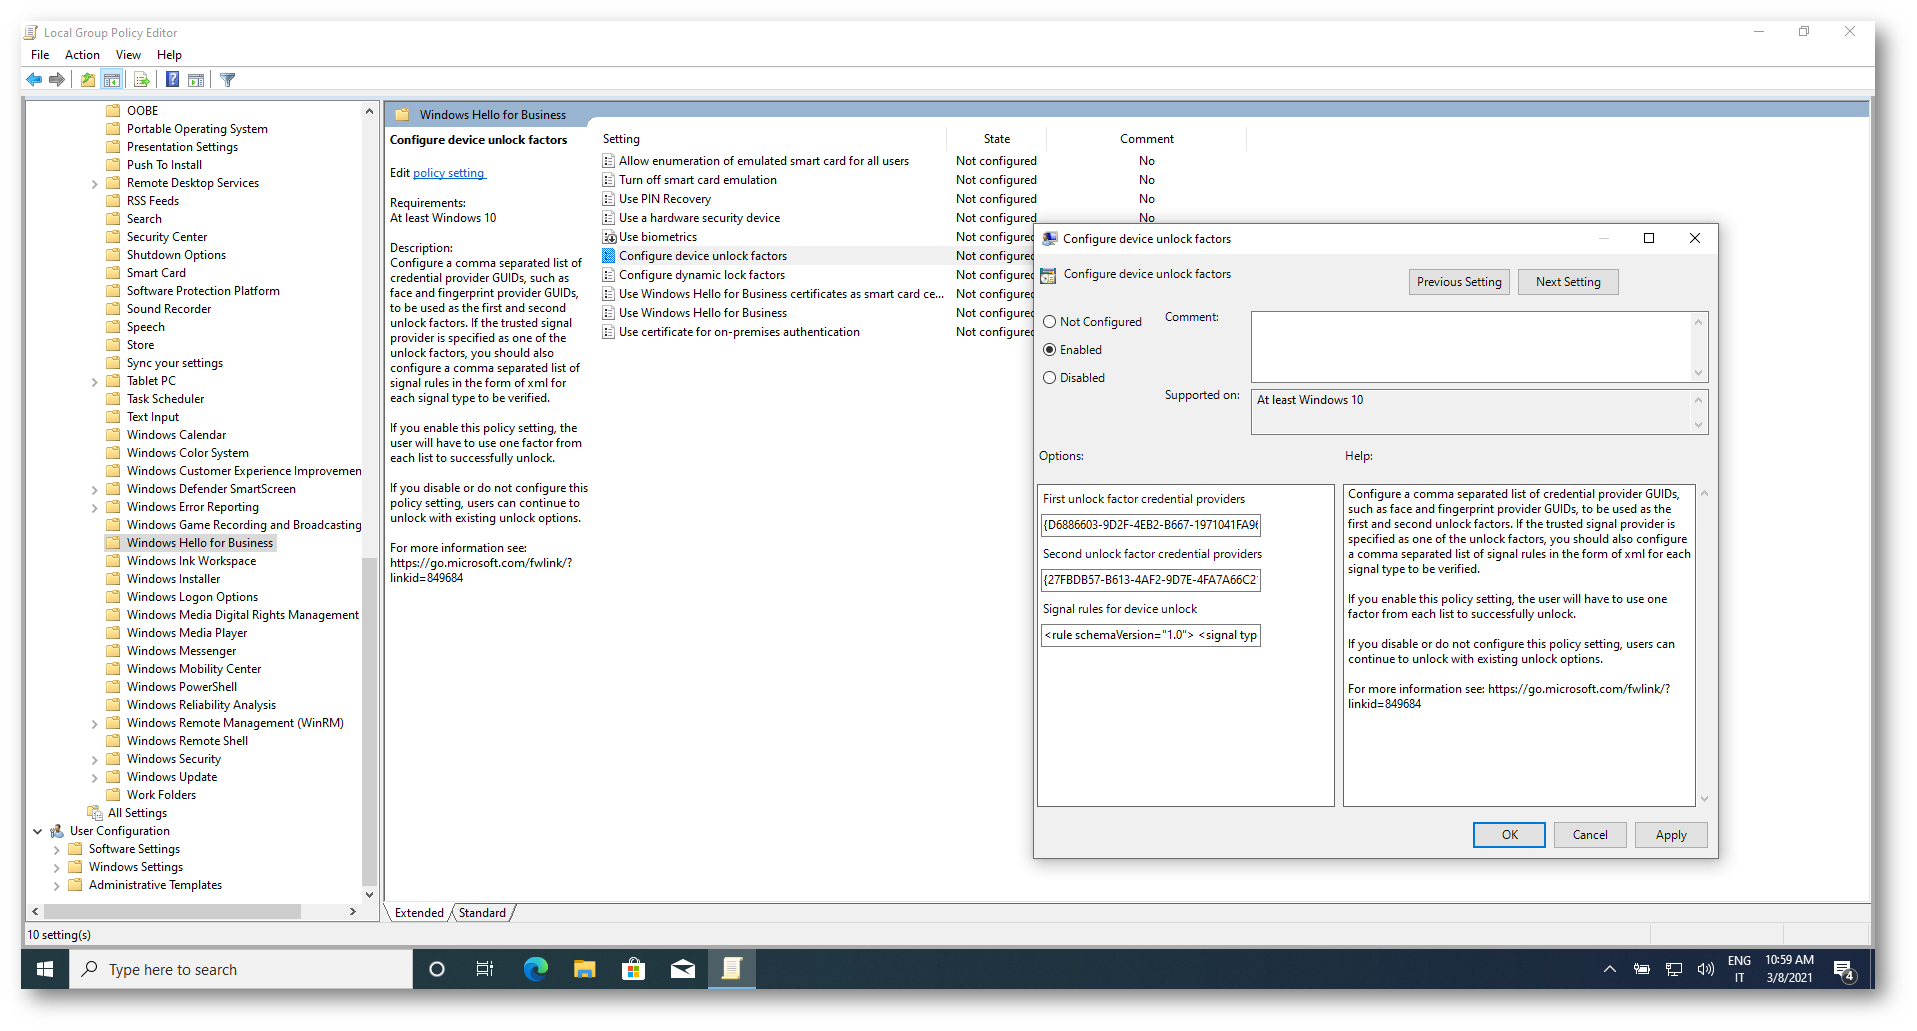Click the Comment text box
The width and height of the screenshot is (1917, 1031).
pyautogui.click(x=1472, y=347)
